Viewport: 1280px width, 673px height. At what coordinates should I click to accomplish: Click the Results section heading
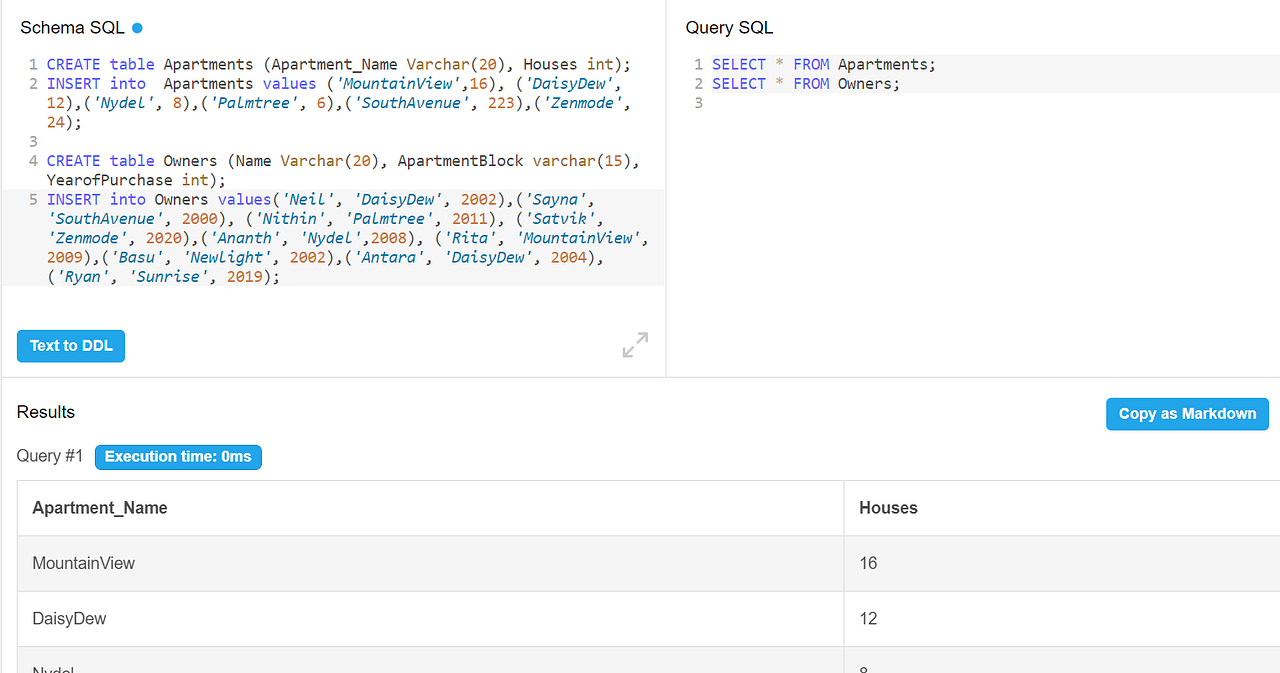pyautogui.click(x=44, y=411)
